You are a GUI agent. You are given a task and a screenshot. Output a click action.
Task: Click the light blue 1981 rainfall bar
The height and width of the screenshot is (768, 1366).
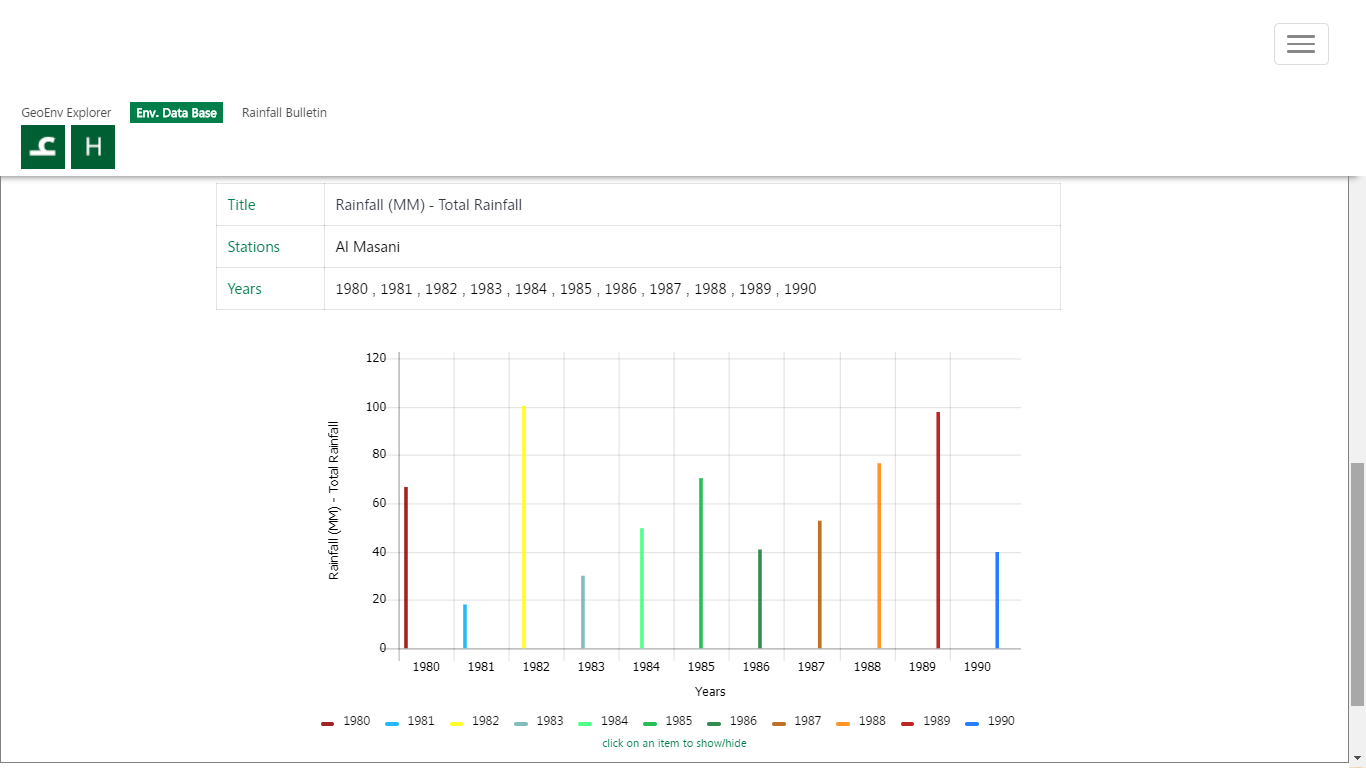pos(465,627)
